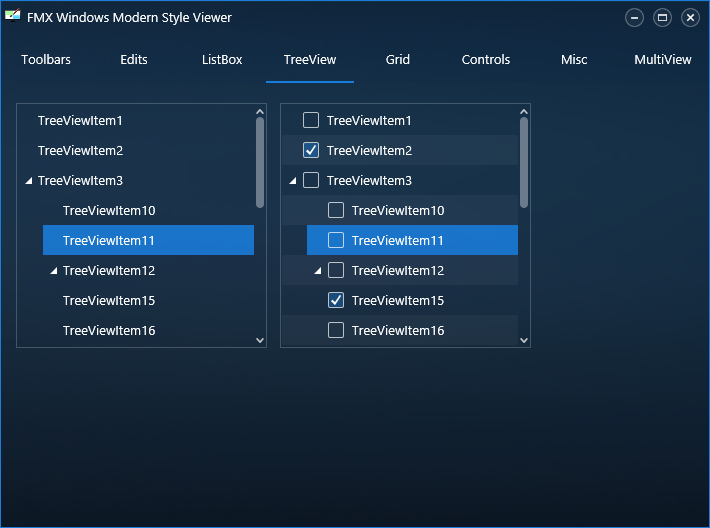
Task: Switch to the ListBox tab
Action: pos(222,60)
